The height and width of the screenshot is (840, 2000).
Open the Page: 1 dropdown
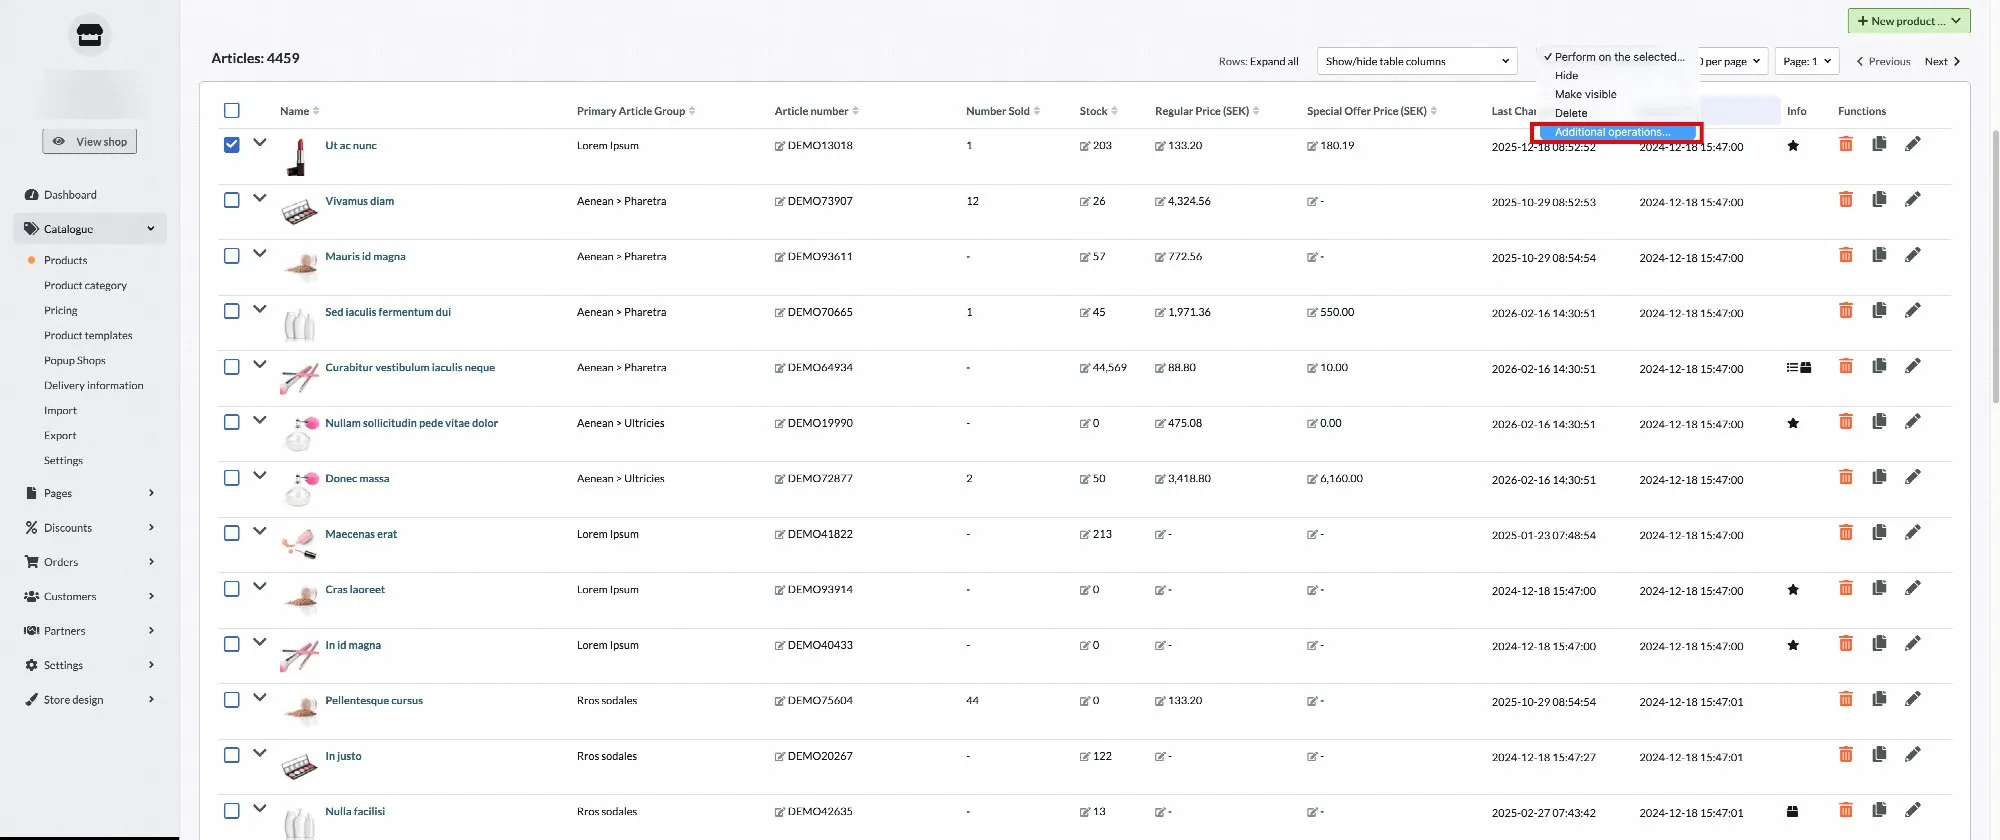[x=1807, y=61]
